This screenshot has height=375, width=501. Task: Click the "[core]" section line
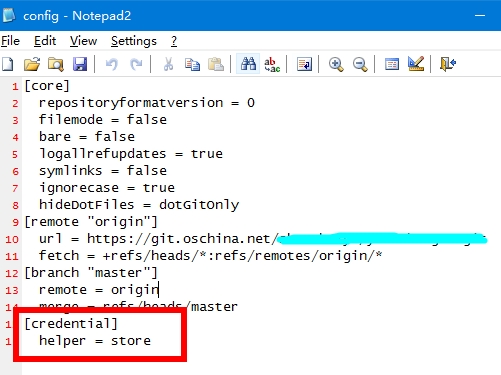[47, 86]
